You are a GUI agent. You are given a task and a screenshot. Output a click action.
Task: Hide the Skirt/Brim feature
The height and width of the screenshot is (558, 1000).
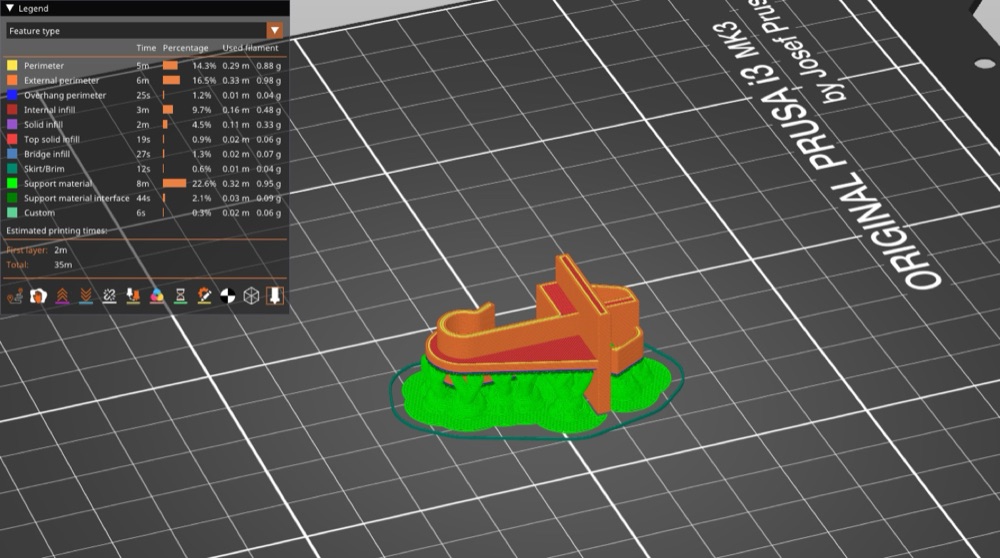44,168
